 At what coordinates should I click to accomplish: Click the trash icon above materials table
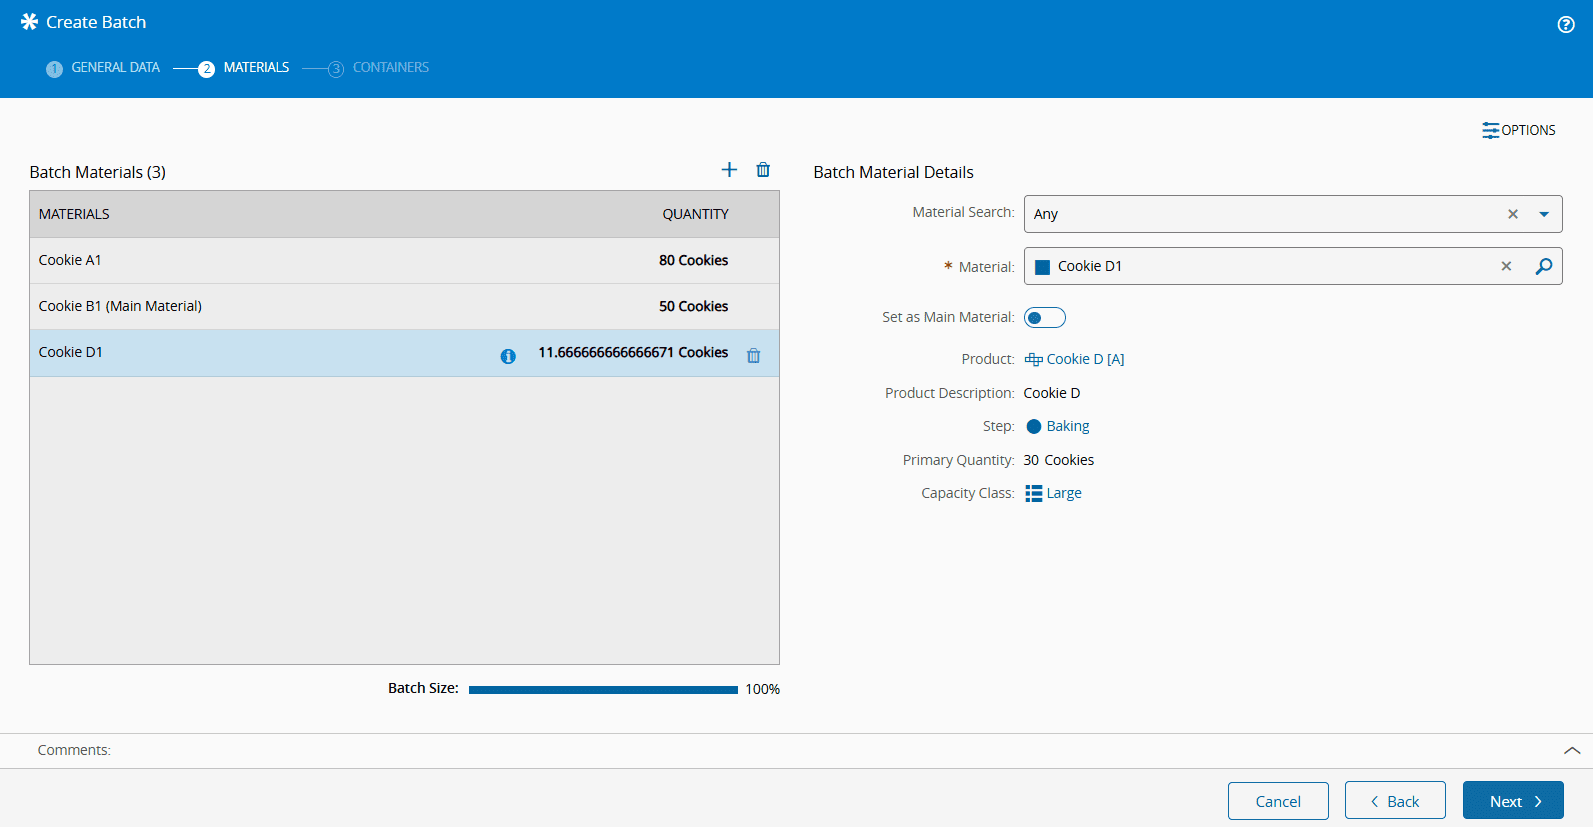tap(763, 170)
